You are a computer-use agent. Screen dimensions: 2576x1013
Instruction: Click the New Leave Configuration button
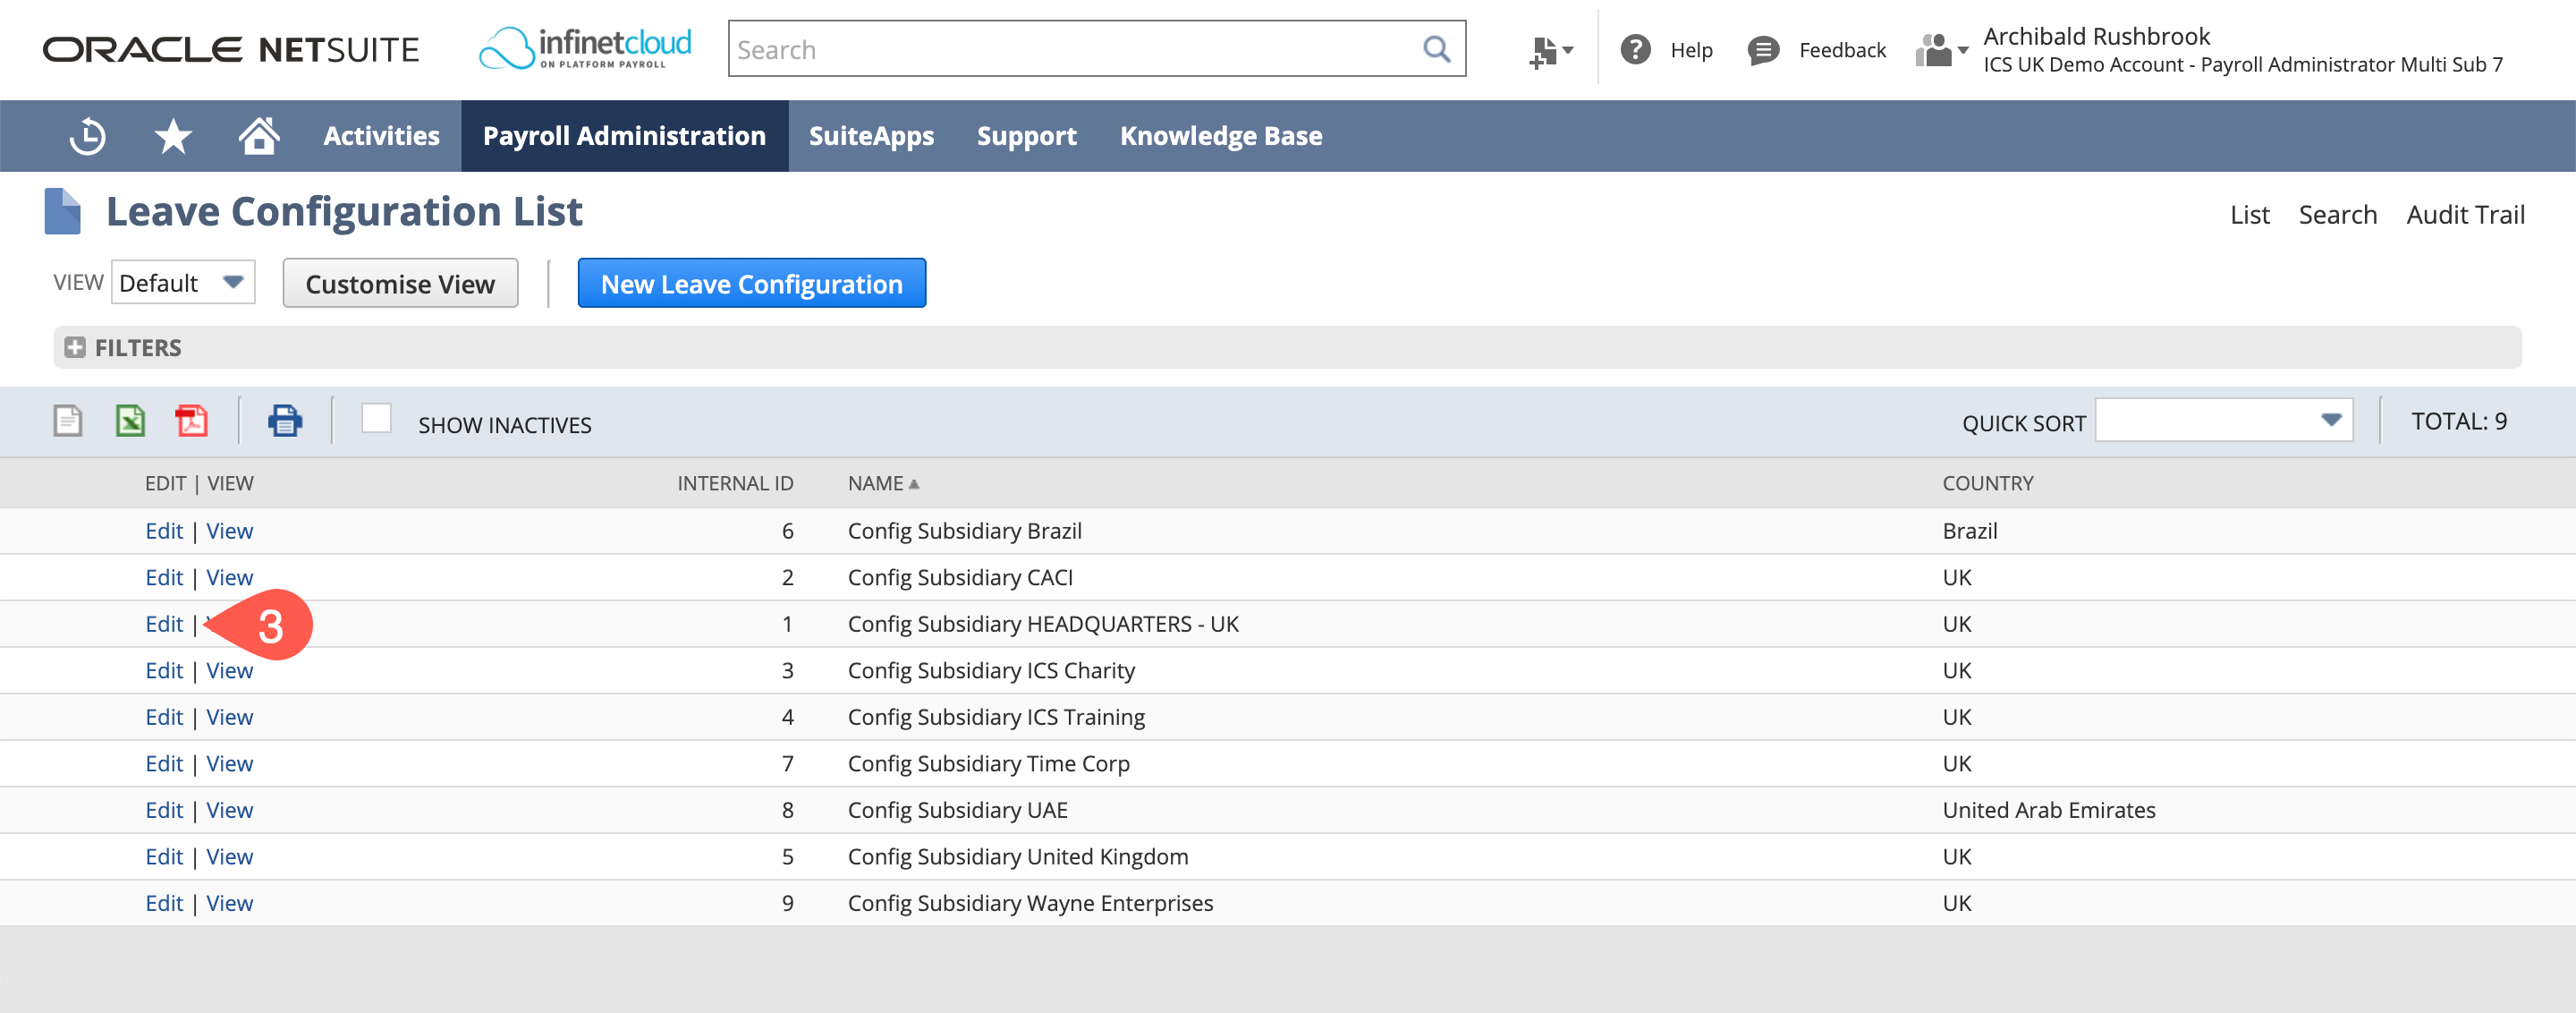[751, 283]
